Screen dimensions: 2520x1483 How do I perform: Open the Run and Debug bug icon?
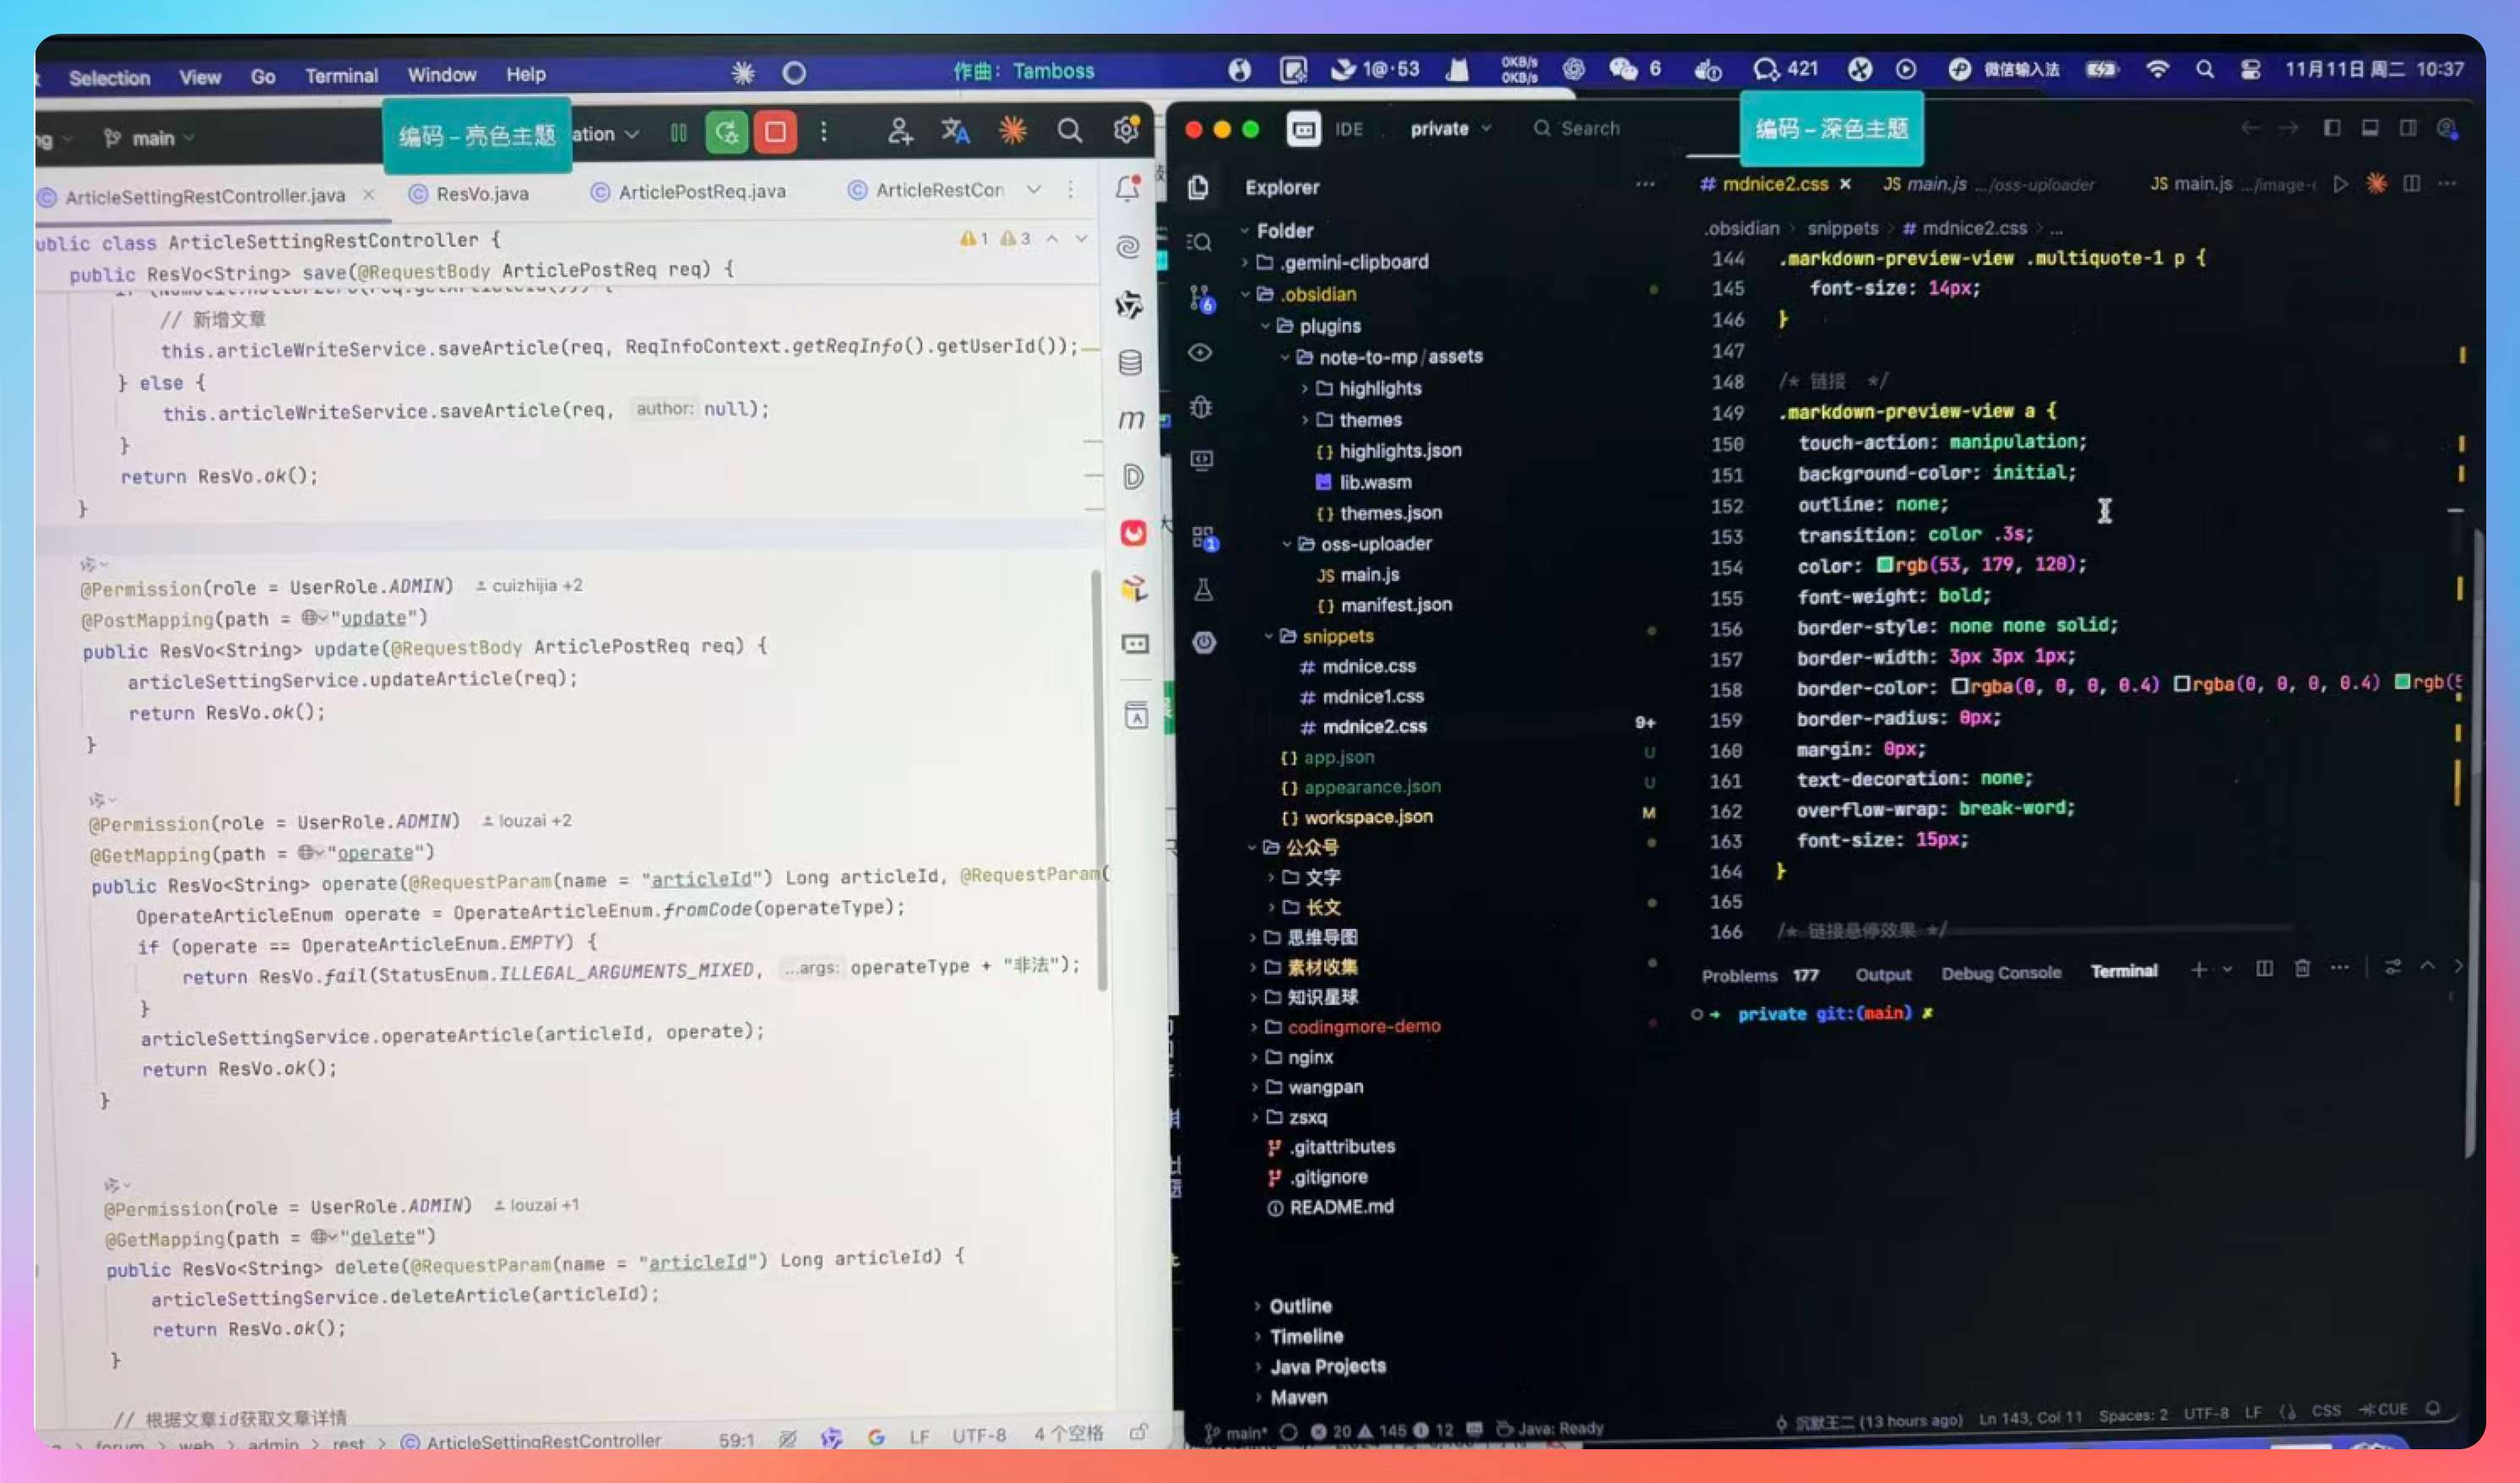(x=1202, y=407)
